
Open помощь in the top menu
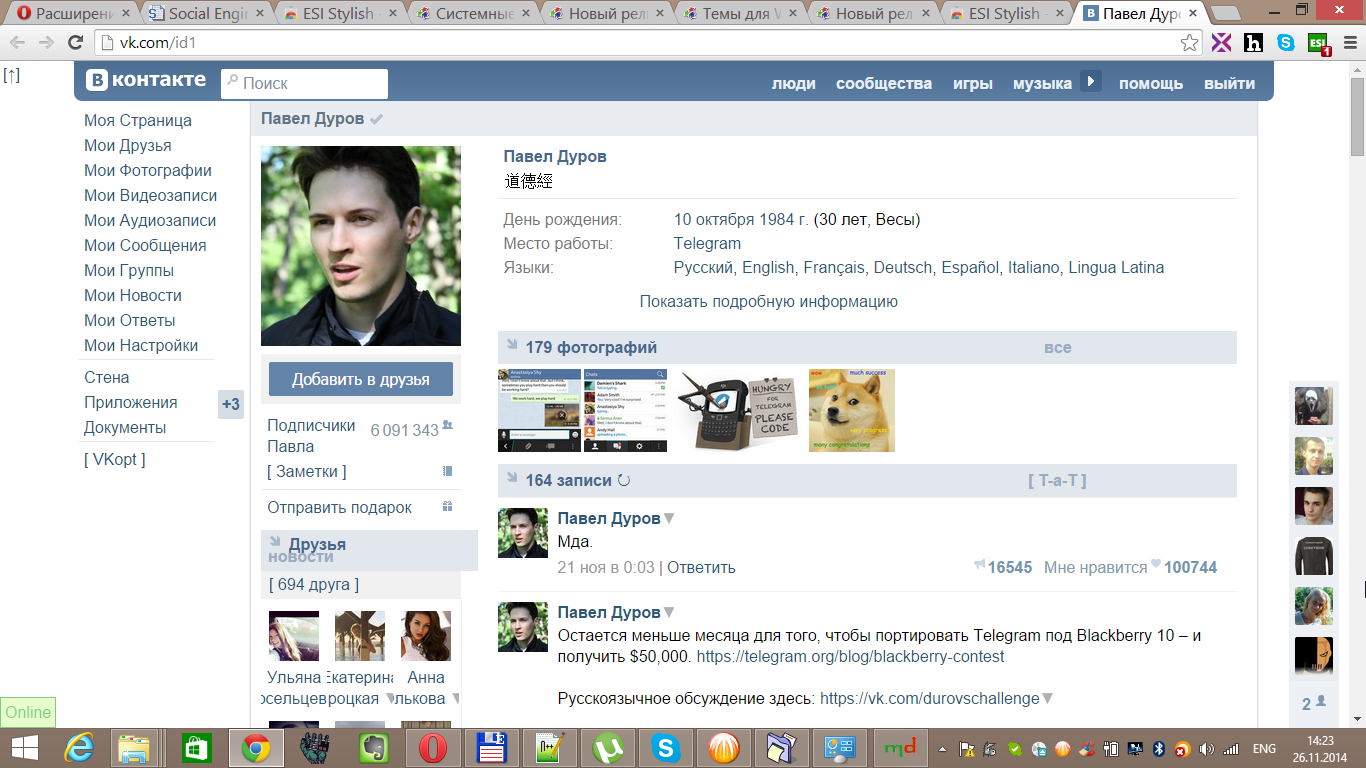(x=1151, y=83)
